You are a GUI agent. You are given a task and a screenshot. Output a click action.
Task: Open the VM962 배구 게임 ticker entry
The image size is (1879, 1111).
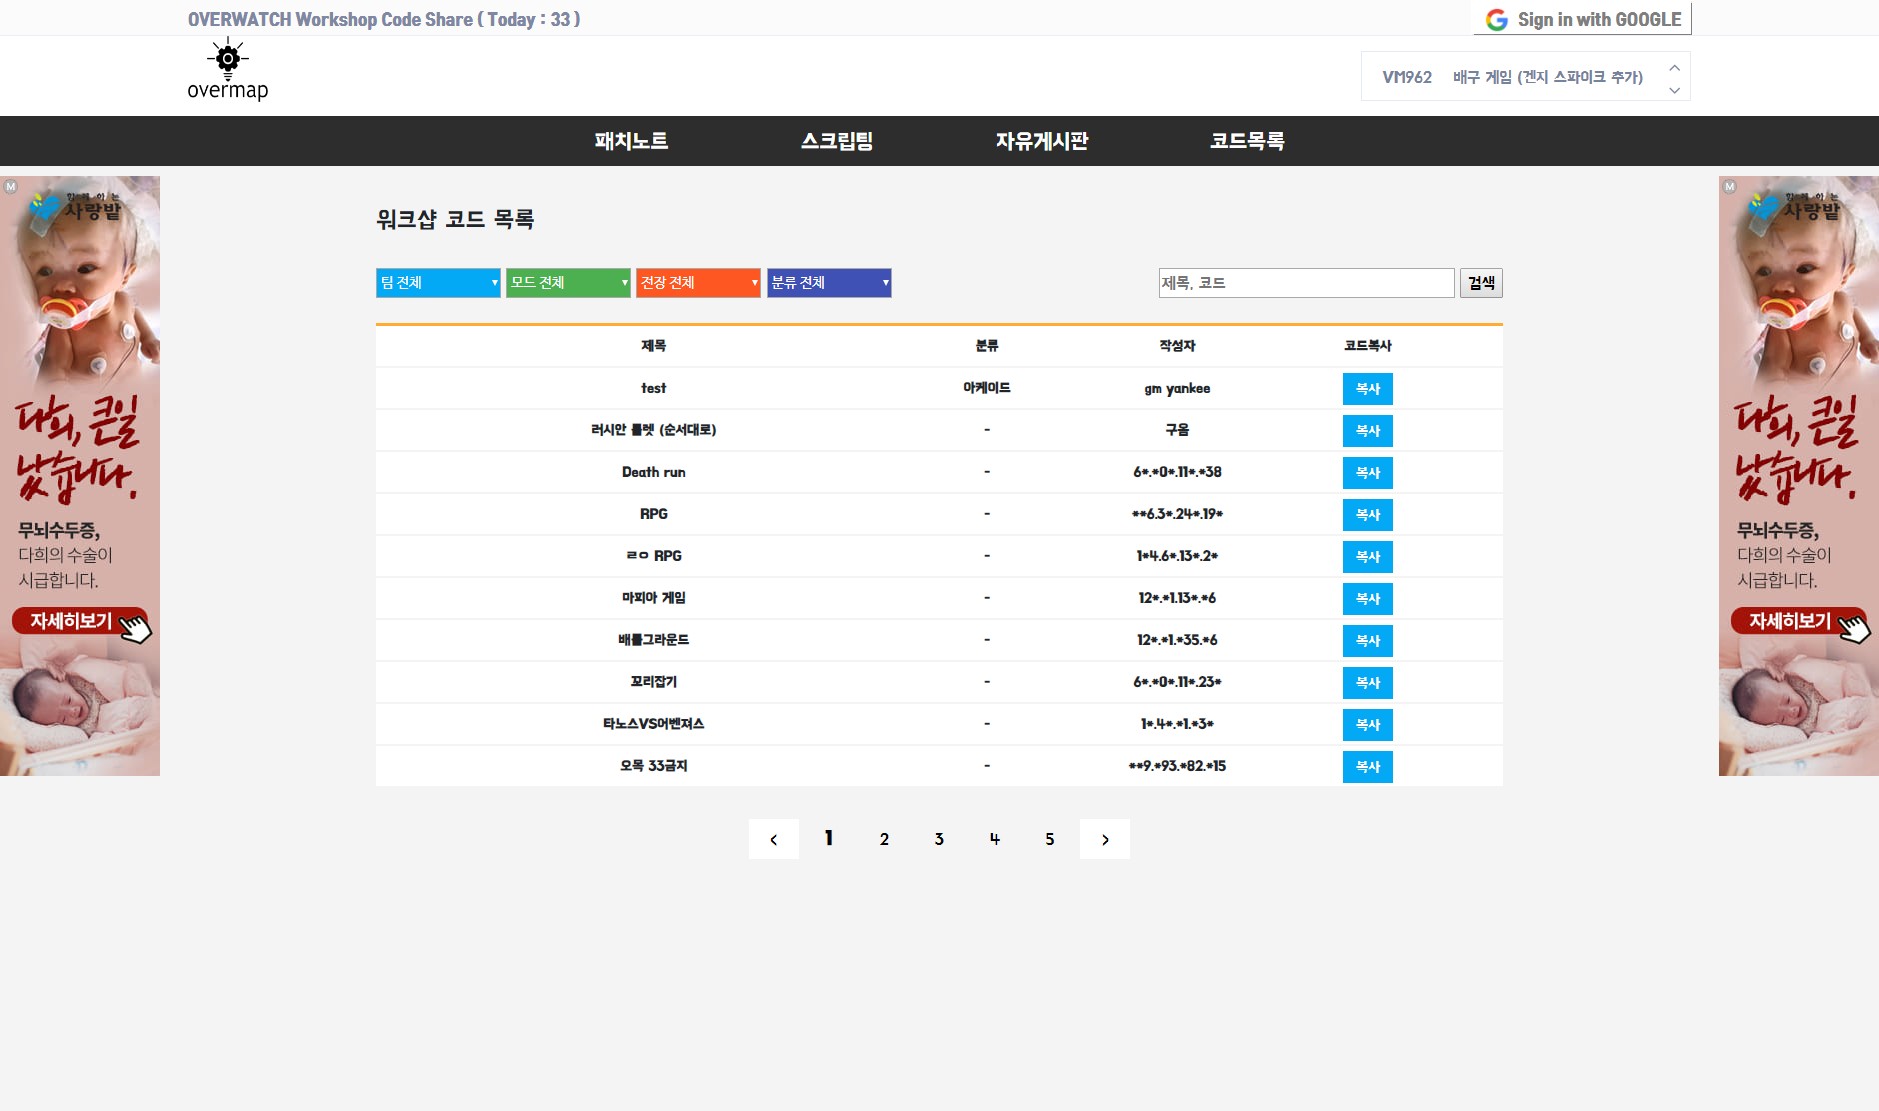(x=1512, y=77)
